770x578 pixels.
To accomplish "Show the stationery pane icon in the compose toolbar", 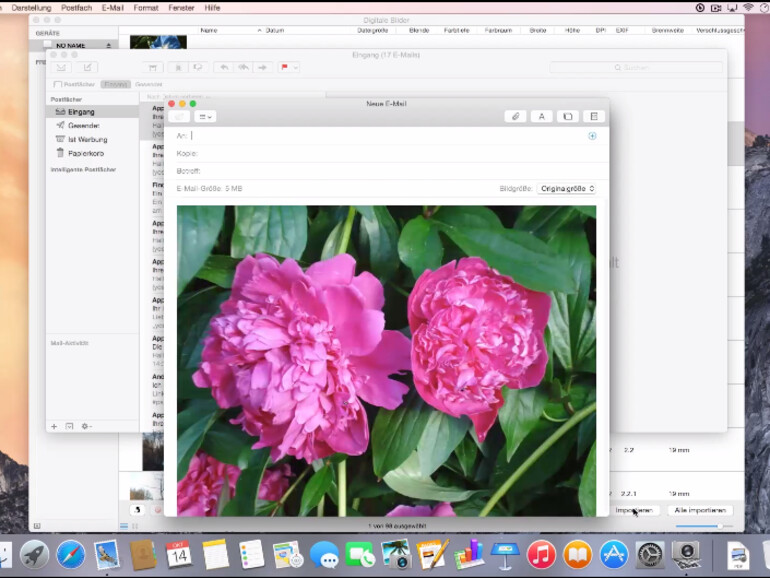I will [593, 117].
